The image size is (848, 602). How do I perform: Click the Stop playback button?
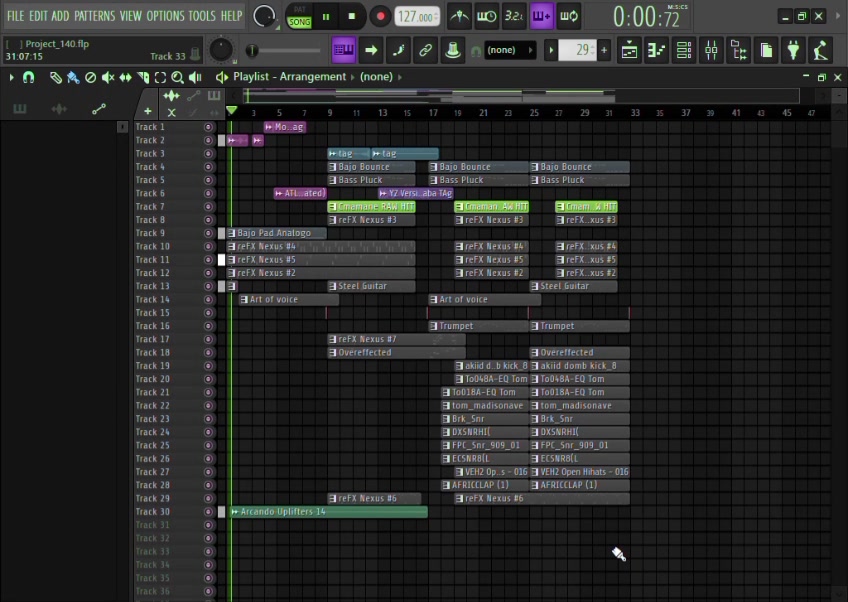point(351,16)
